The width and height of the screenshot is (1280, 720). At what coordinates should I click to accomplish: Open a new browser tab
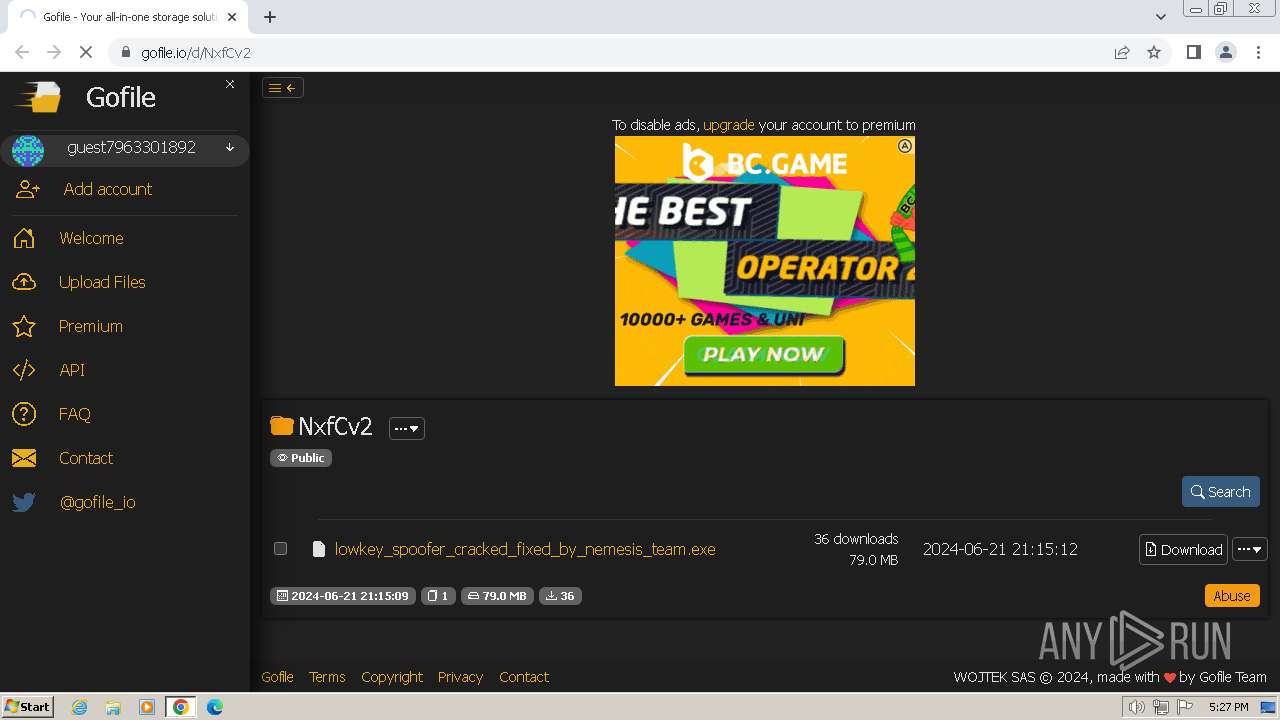click(x=270, y=16)
